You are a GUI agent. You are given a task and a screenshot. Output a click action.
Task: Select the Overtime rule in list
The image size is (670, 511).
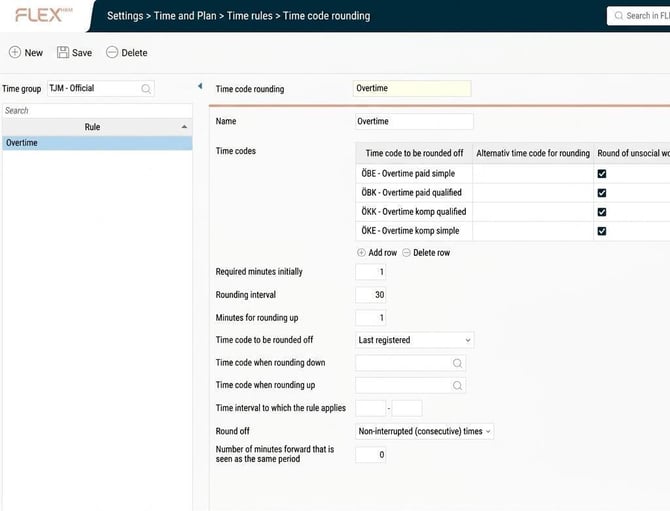97,143
